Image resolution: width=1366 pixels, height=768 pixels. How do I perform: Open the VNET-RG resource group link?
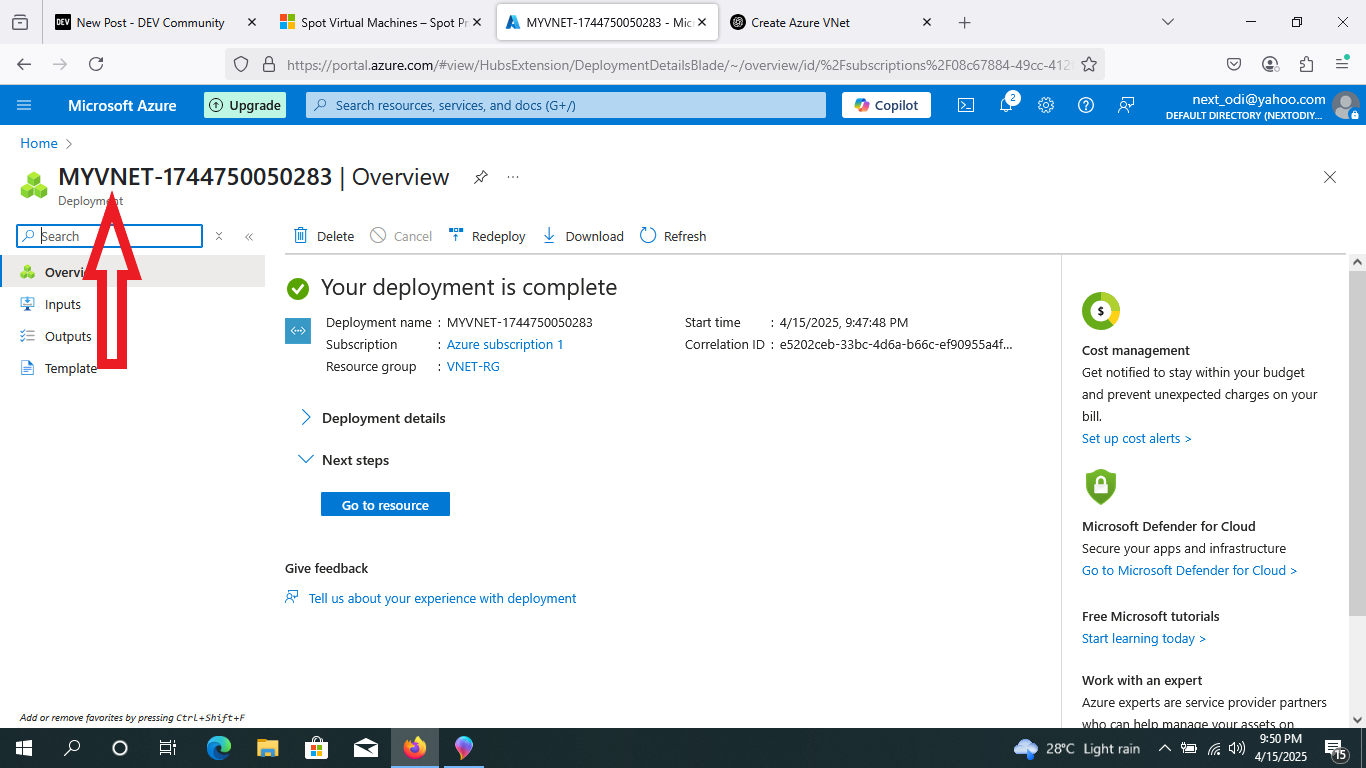[473, 366]
